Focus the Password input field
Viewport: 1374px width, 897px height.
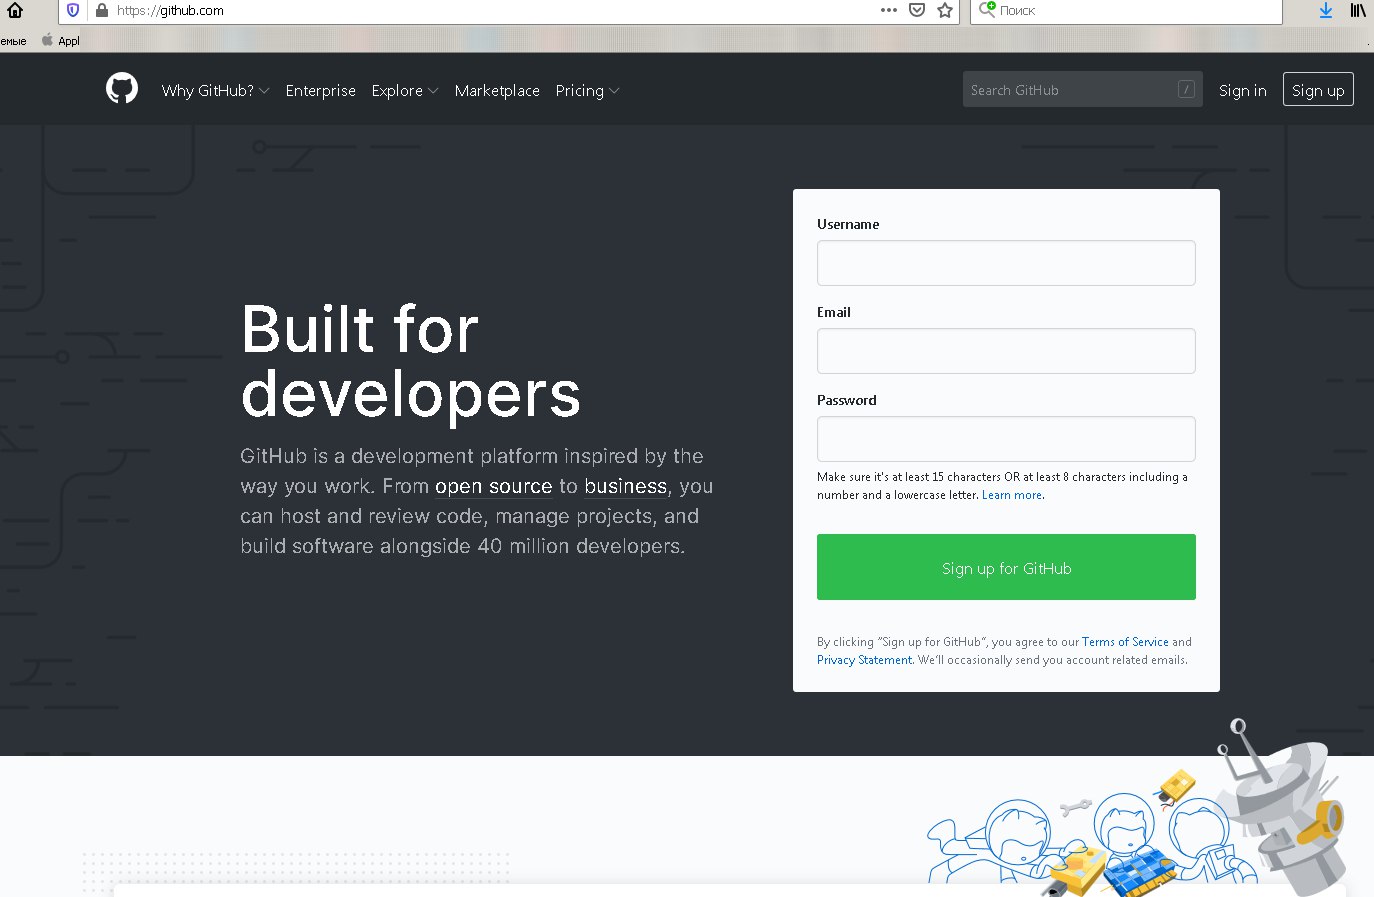click(1006, 439)
